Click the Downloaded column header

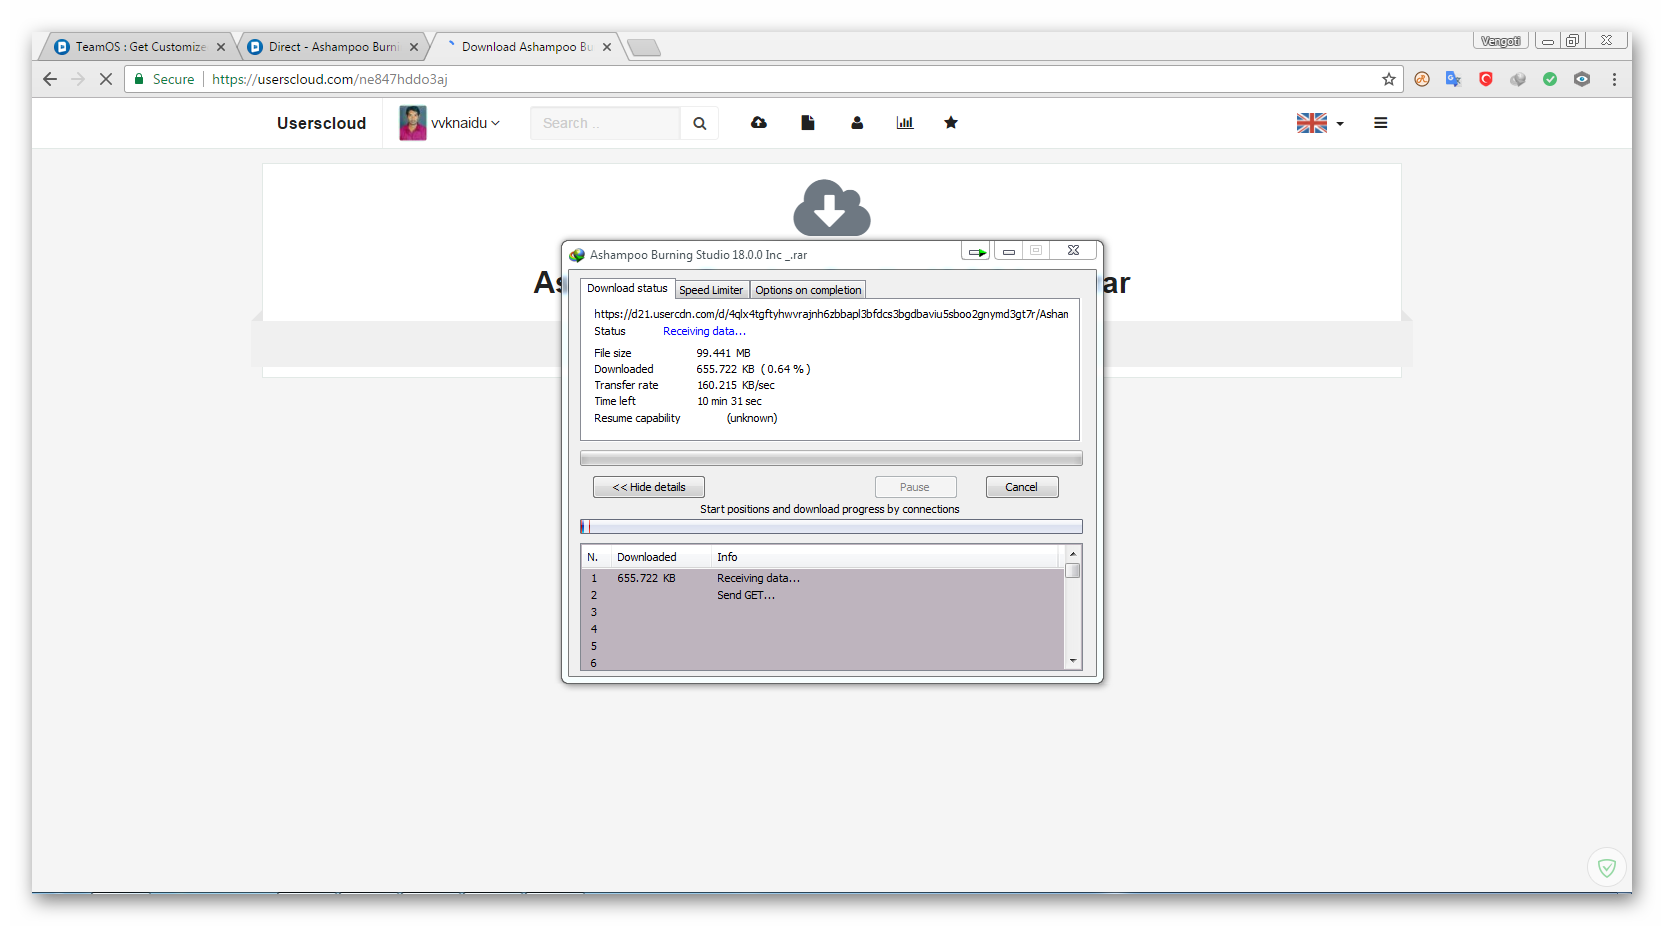[660, 557]
